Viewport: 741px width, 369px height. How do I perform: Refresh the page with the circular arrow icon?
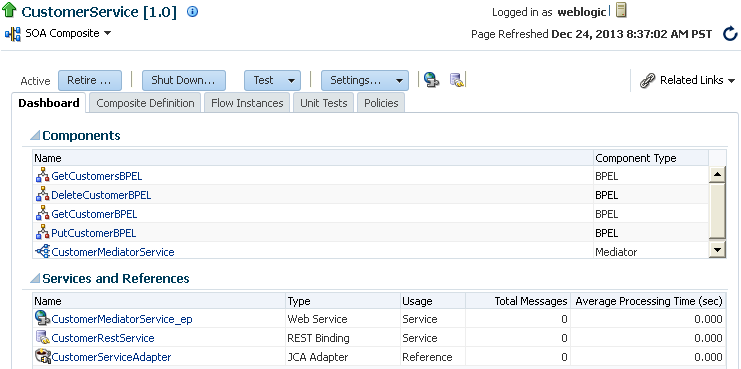730,34
